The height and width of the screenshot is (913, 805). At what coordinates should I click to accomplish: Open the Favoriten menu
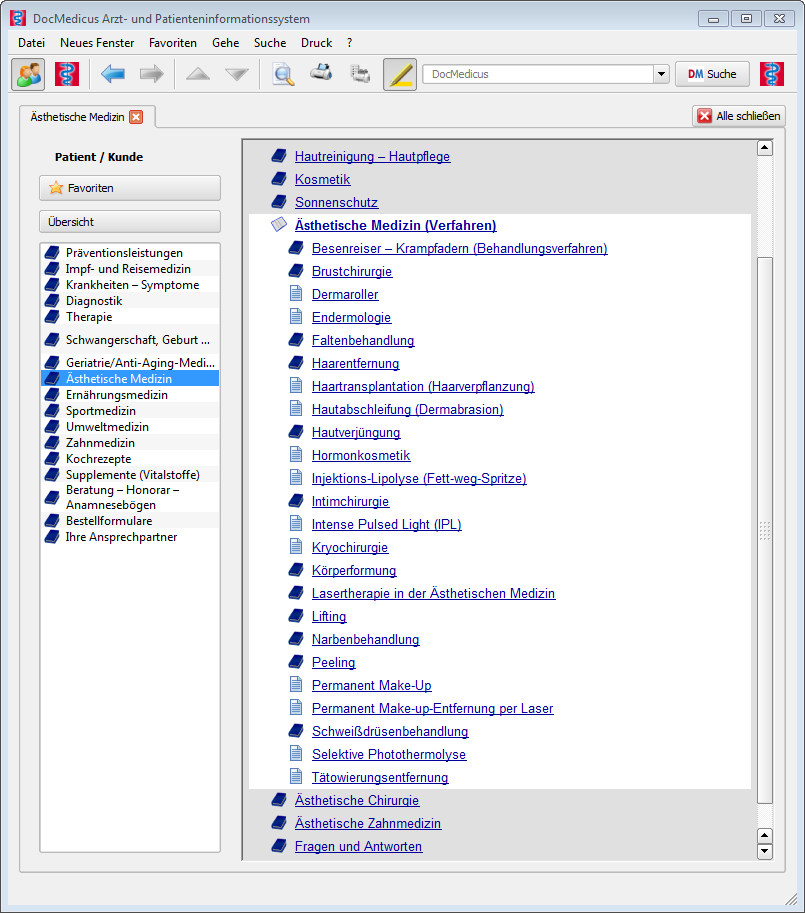click(173, 43)
